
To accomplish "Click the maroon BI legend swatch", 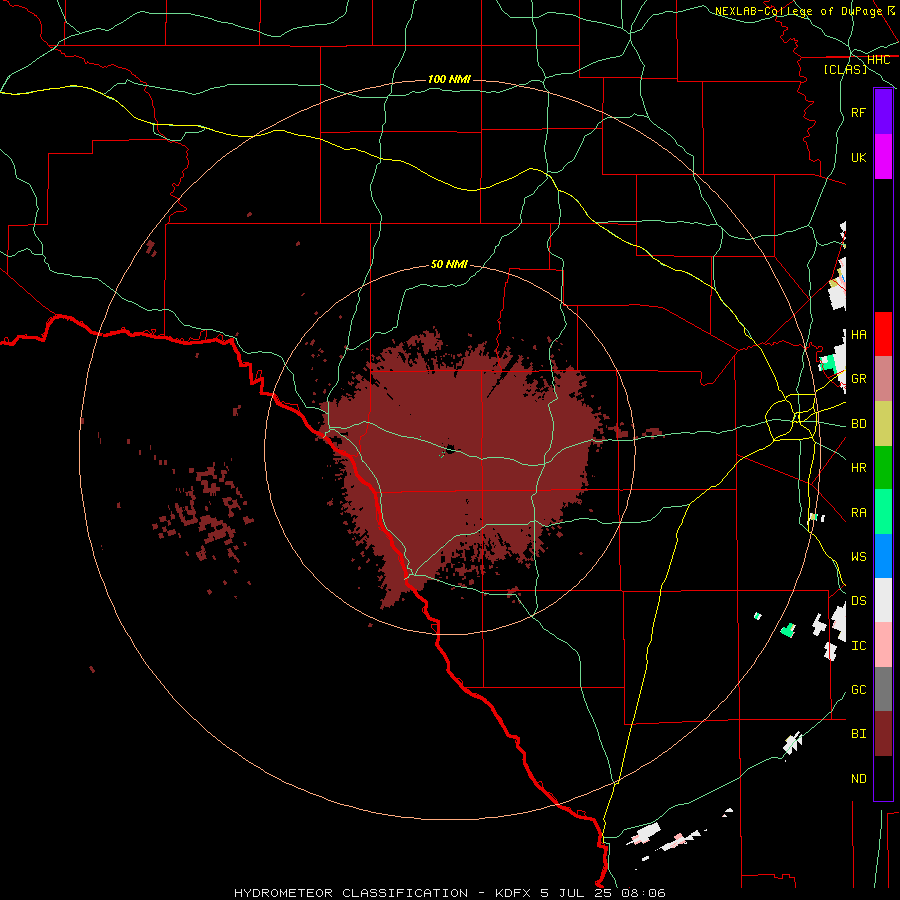I will coord(883,734).
